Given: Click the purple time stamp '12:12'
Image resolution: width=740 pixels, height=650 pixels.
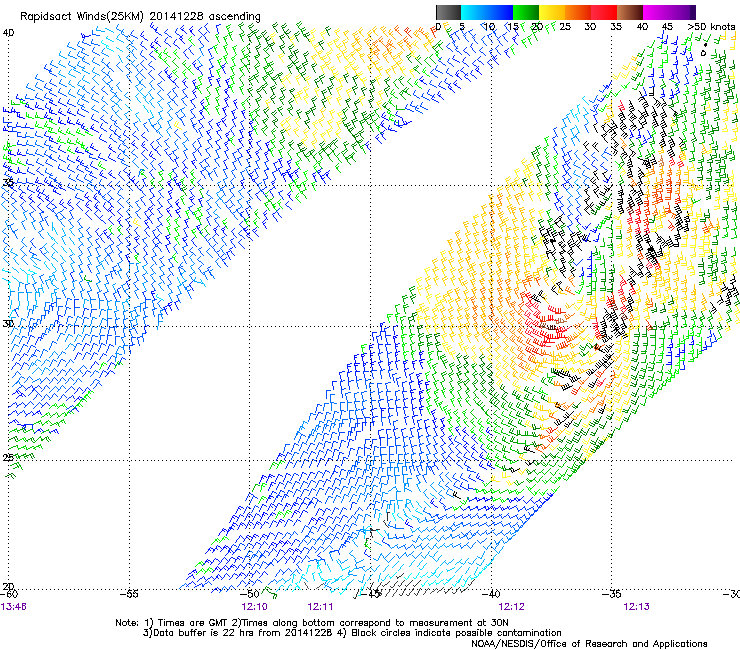Looking at the screenshot, I should (x=512, y=607).
